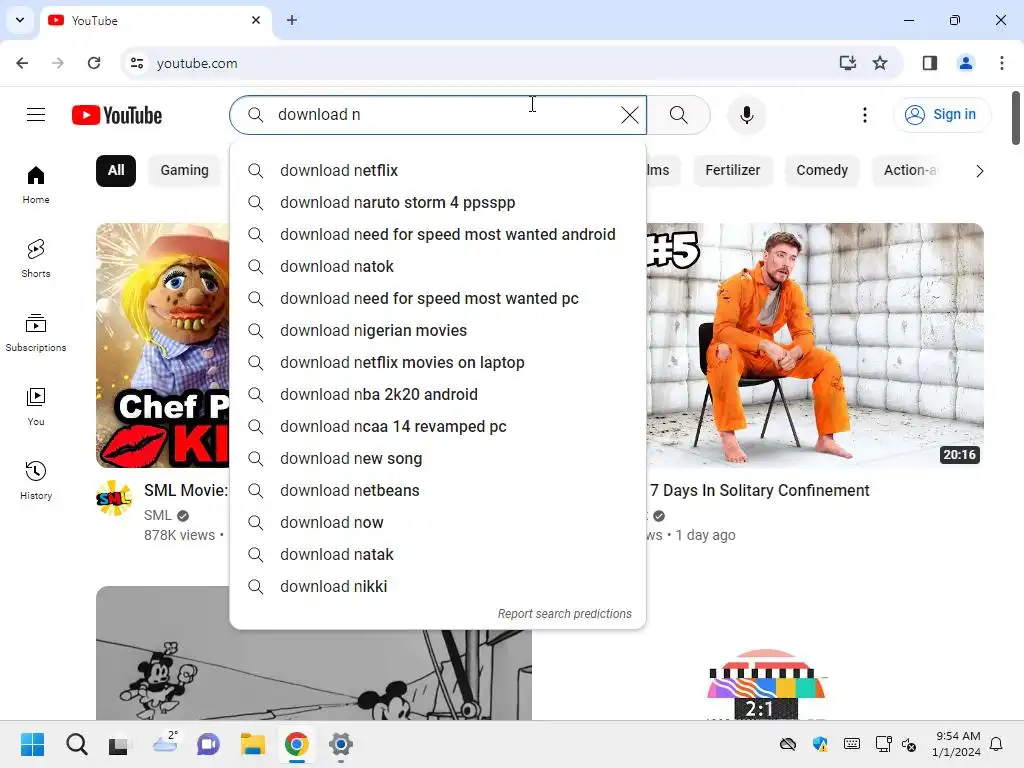View site information icon in address bar
The height and width of the screenshot is (768, 1024).
137,63
